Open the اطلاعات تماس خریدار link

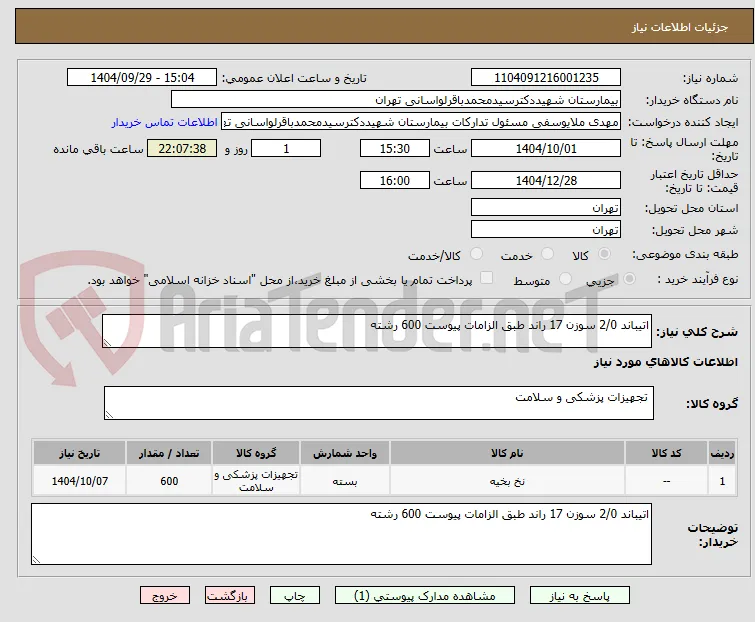[x=164, y=122]
